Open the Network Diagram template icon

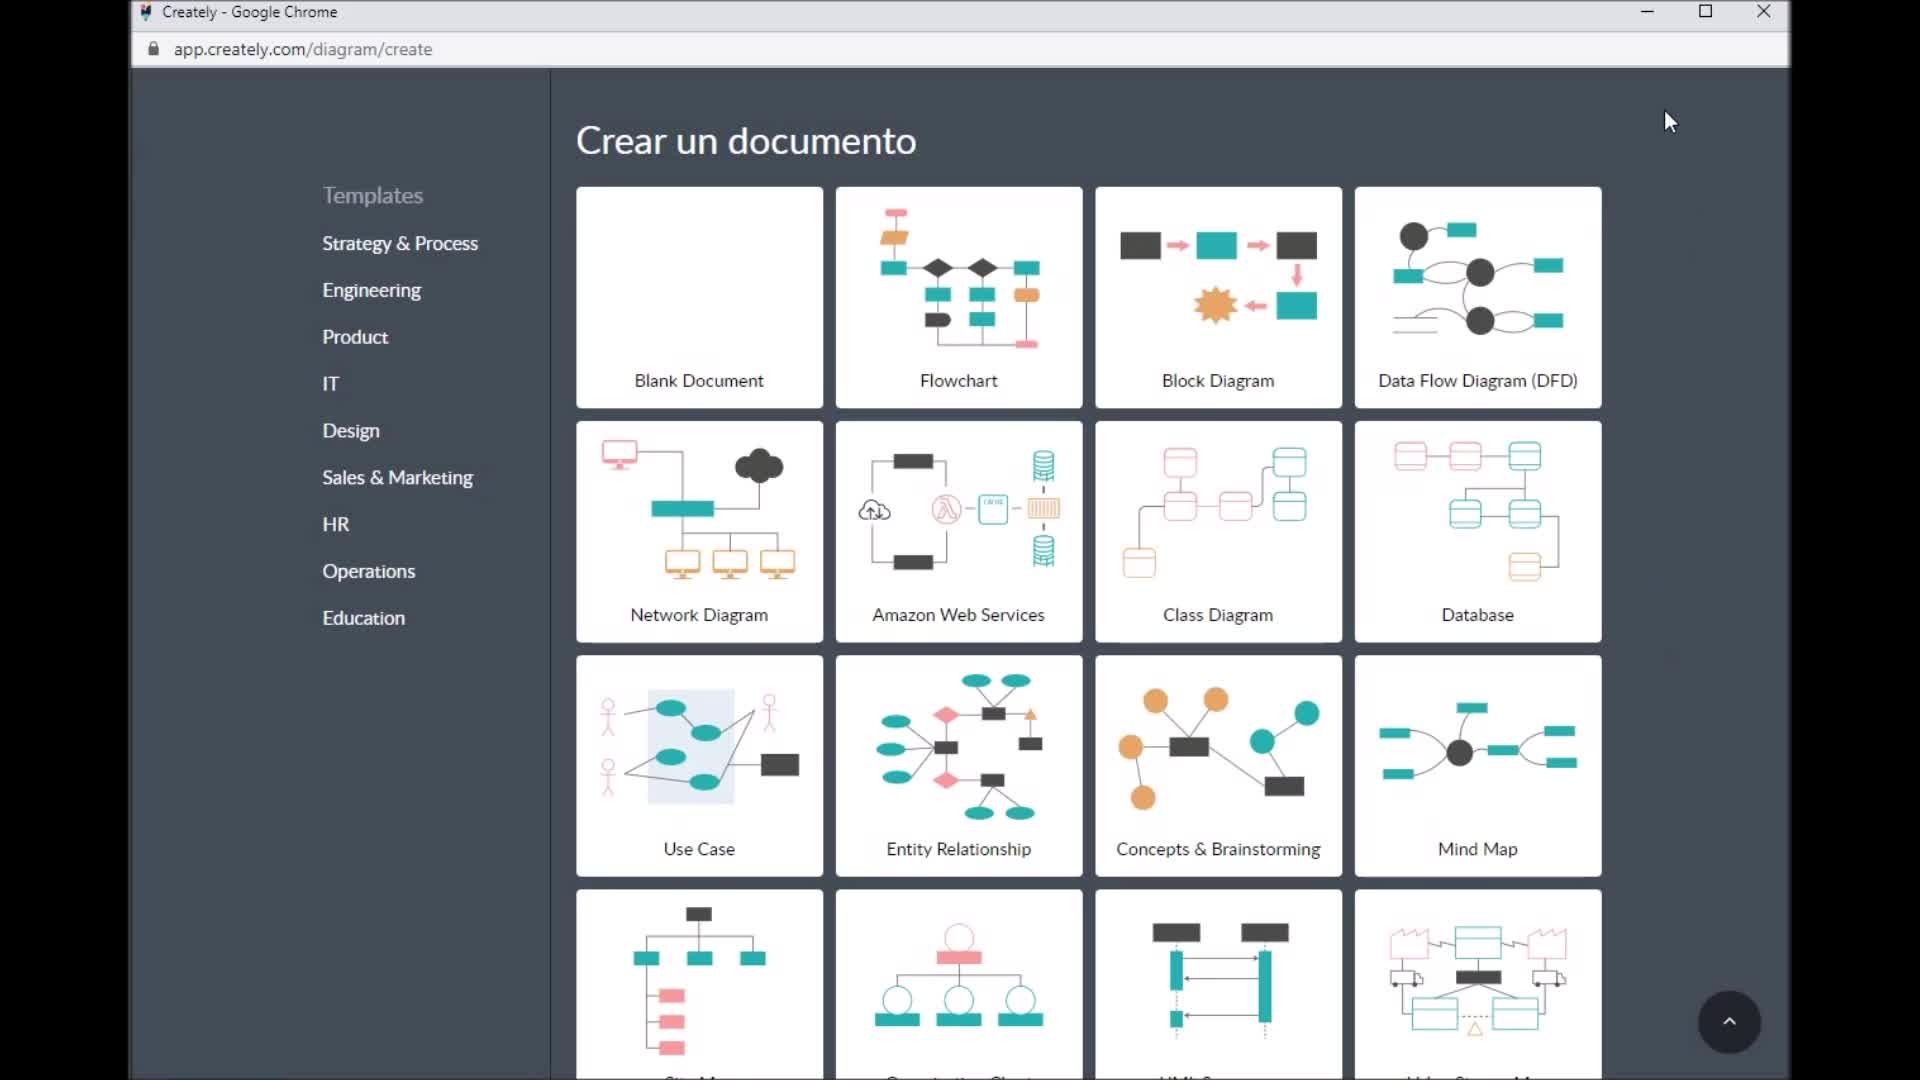[699, 512]
